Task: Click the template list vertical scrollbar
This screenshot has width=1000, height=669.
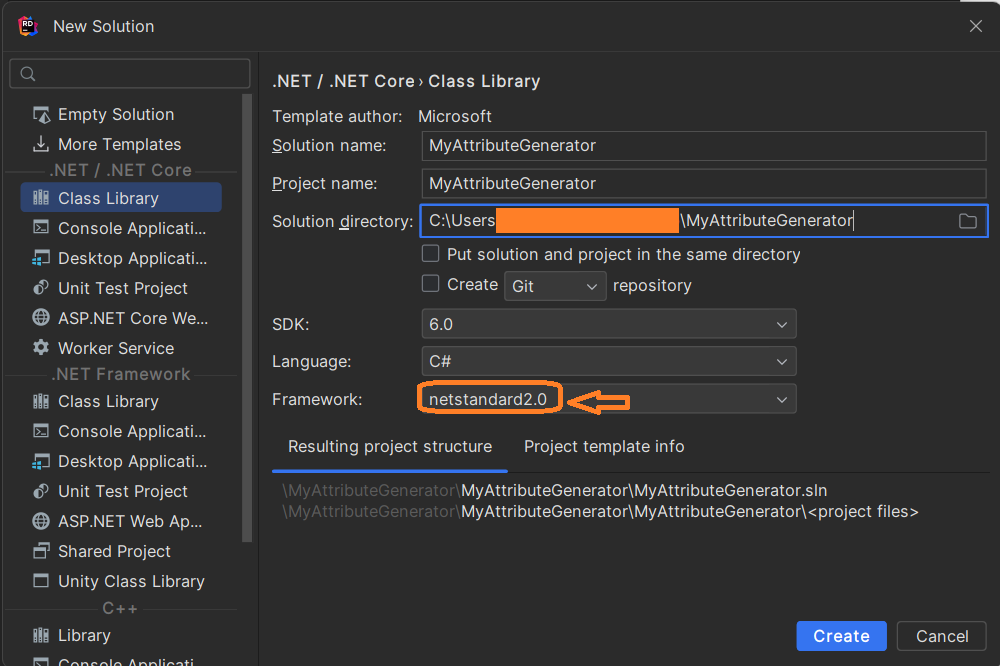Action: coord(247,318)
